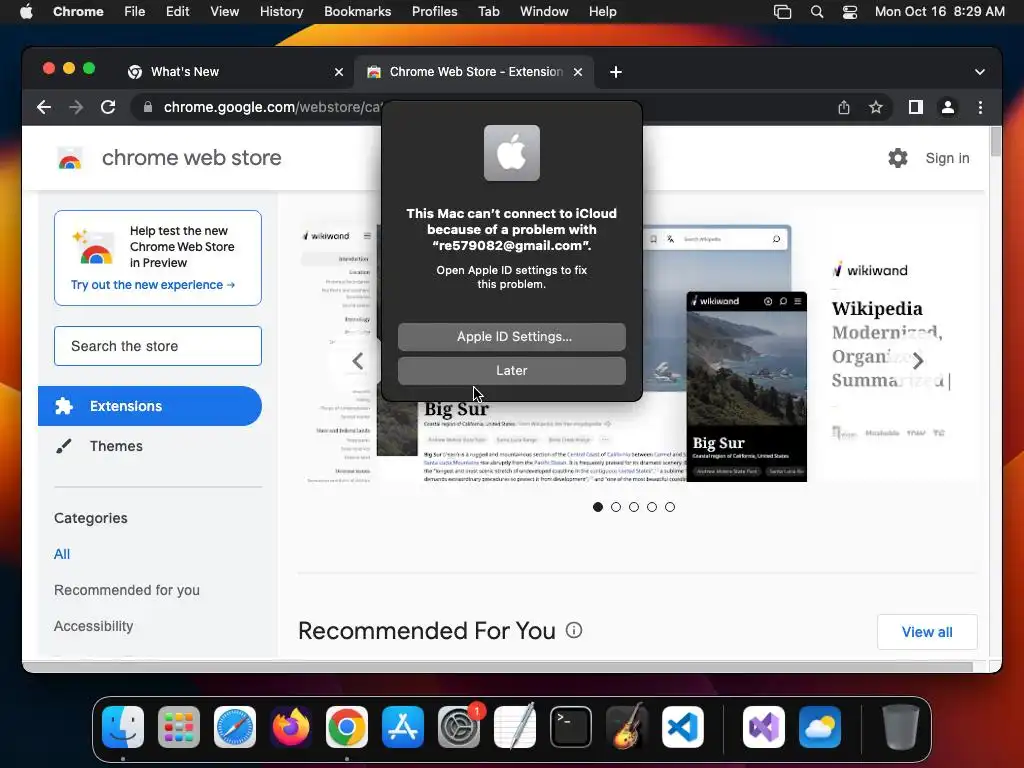The height and width of the screenshot is (768, 1024).
Task: Click the Search the store field
Action: (158, 346)
